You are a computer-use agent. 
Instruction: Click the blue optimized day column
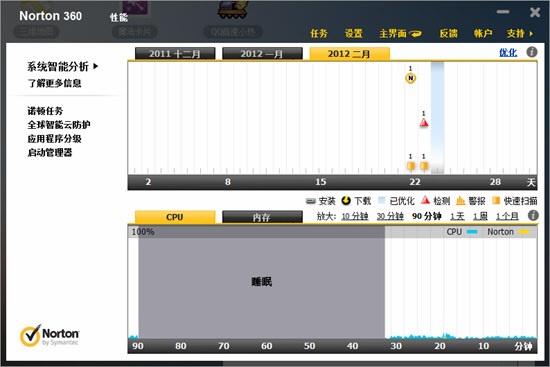[437, 118]
